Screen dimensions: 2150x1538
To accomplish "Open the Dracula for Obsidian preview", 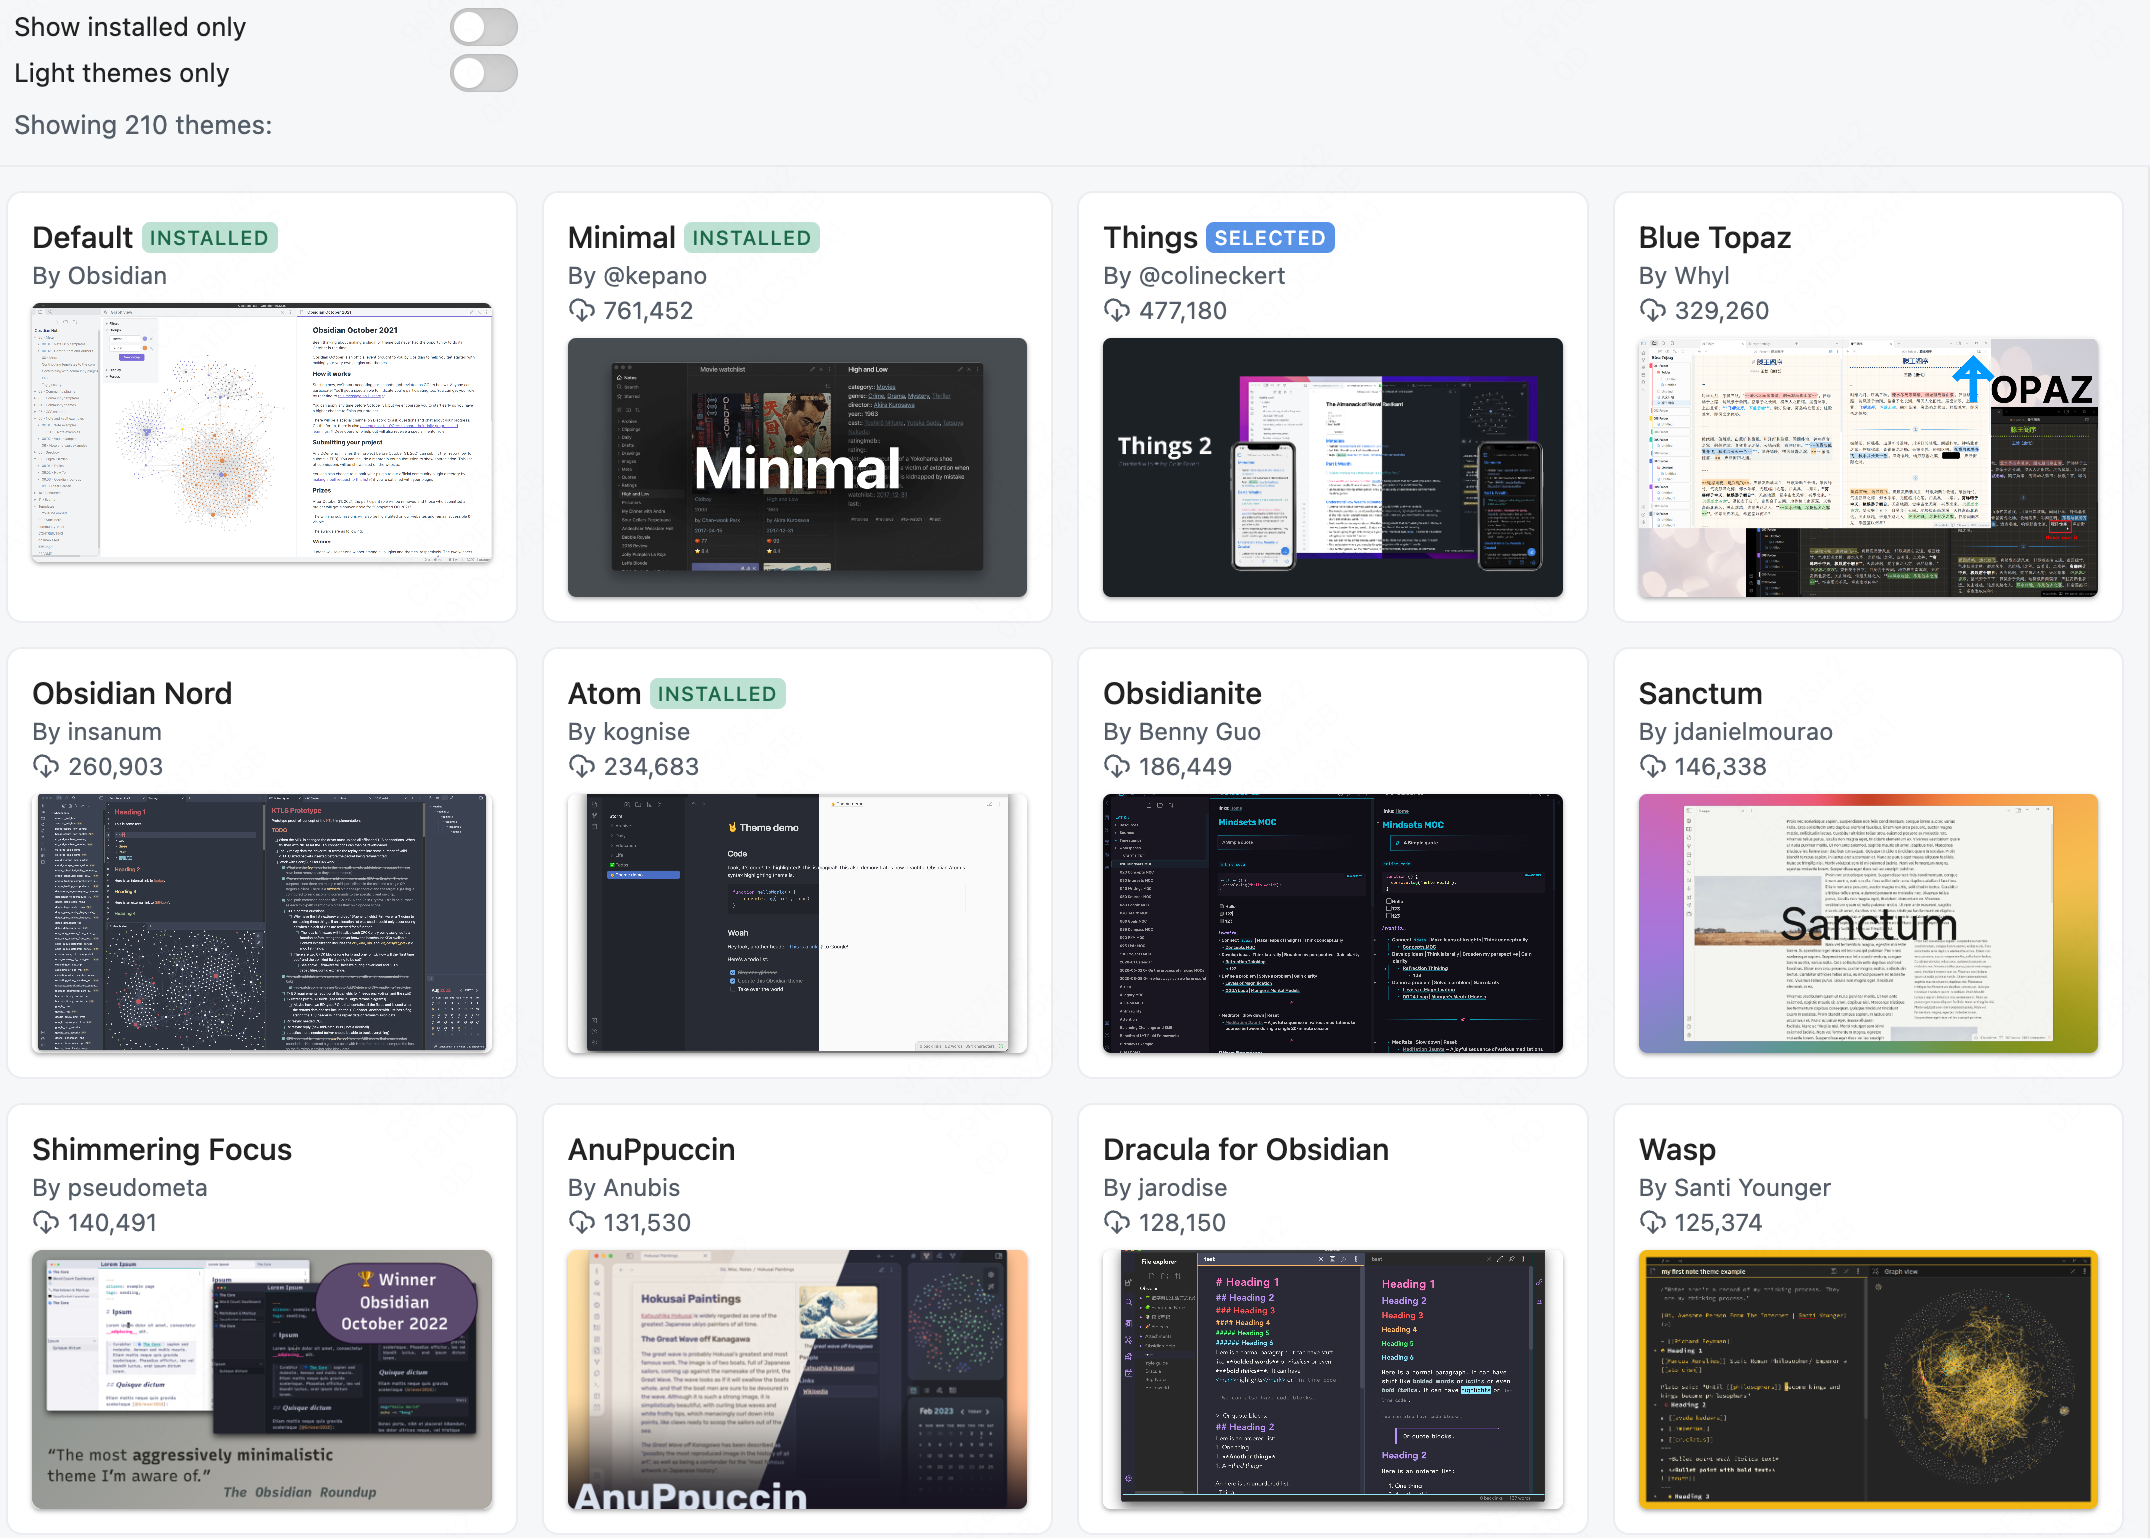I will (1332, 1379).
